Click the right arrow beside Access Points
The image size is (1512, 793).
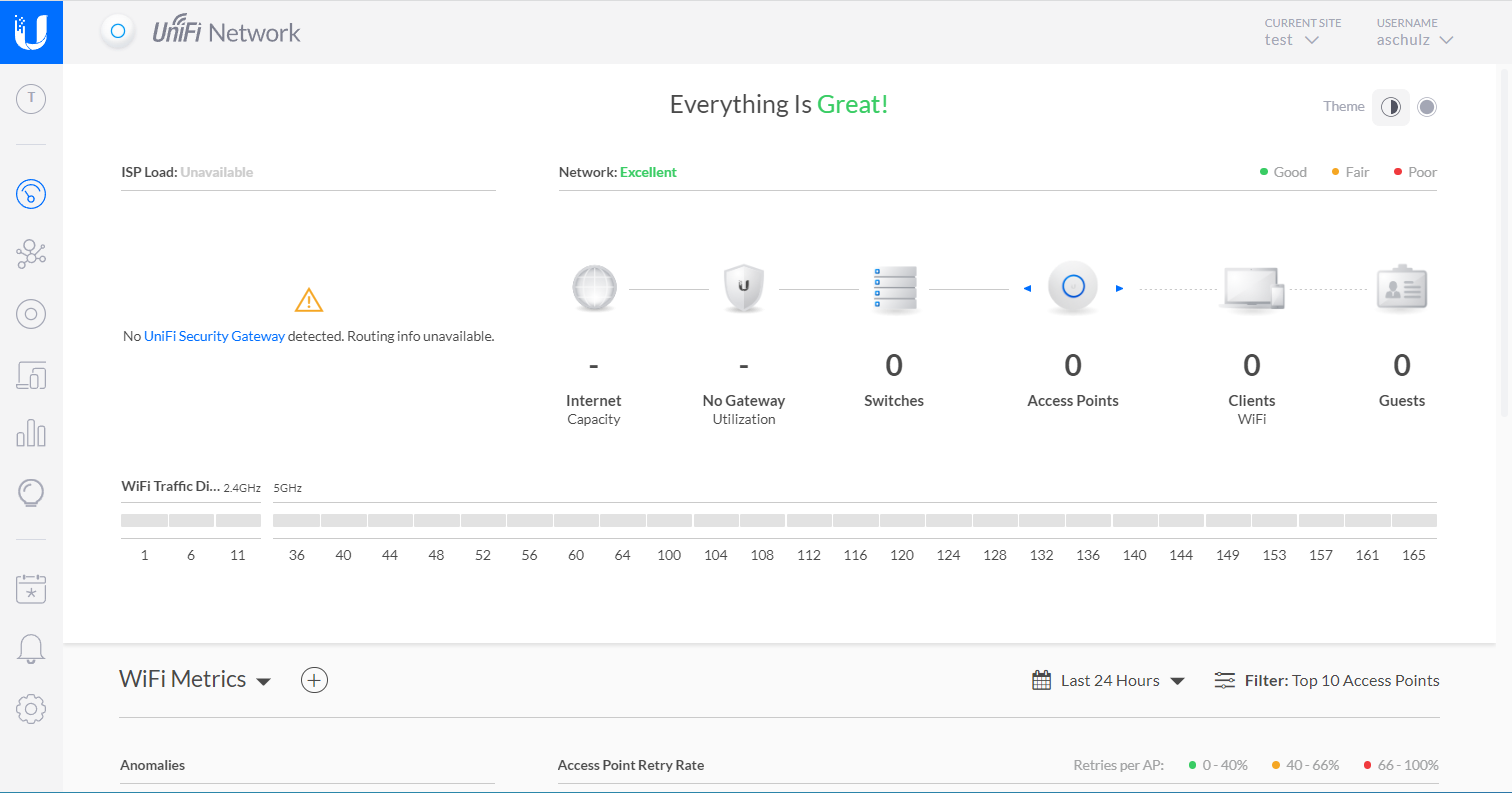pos(1120,289)
